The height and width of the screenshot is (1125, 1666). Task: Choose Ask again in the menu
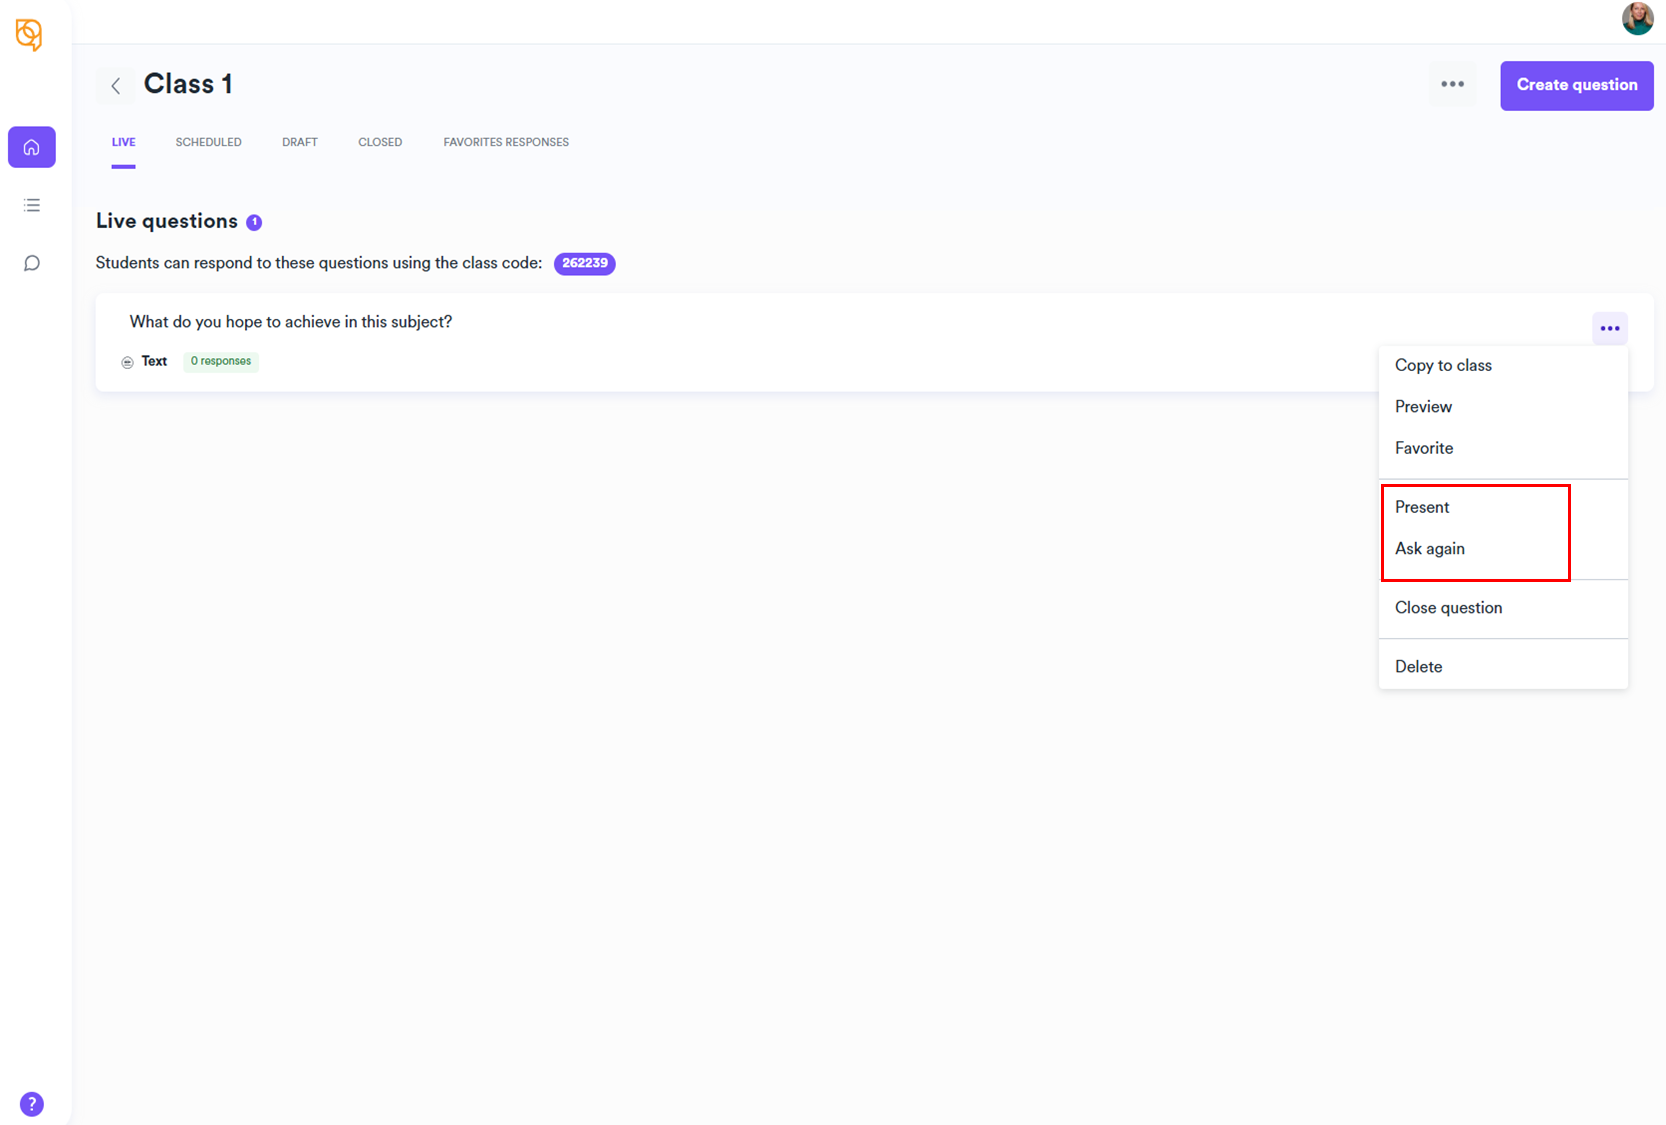tap(1429, 549)
